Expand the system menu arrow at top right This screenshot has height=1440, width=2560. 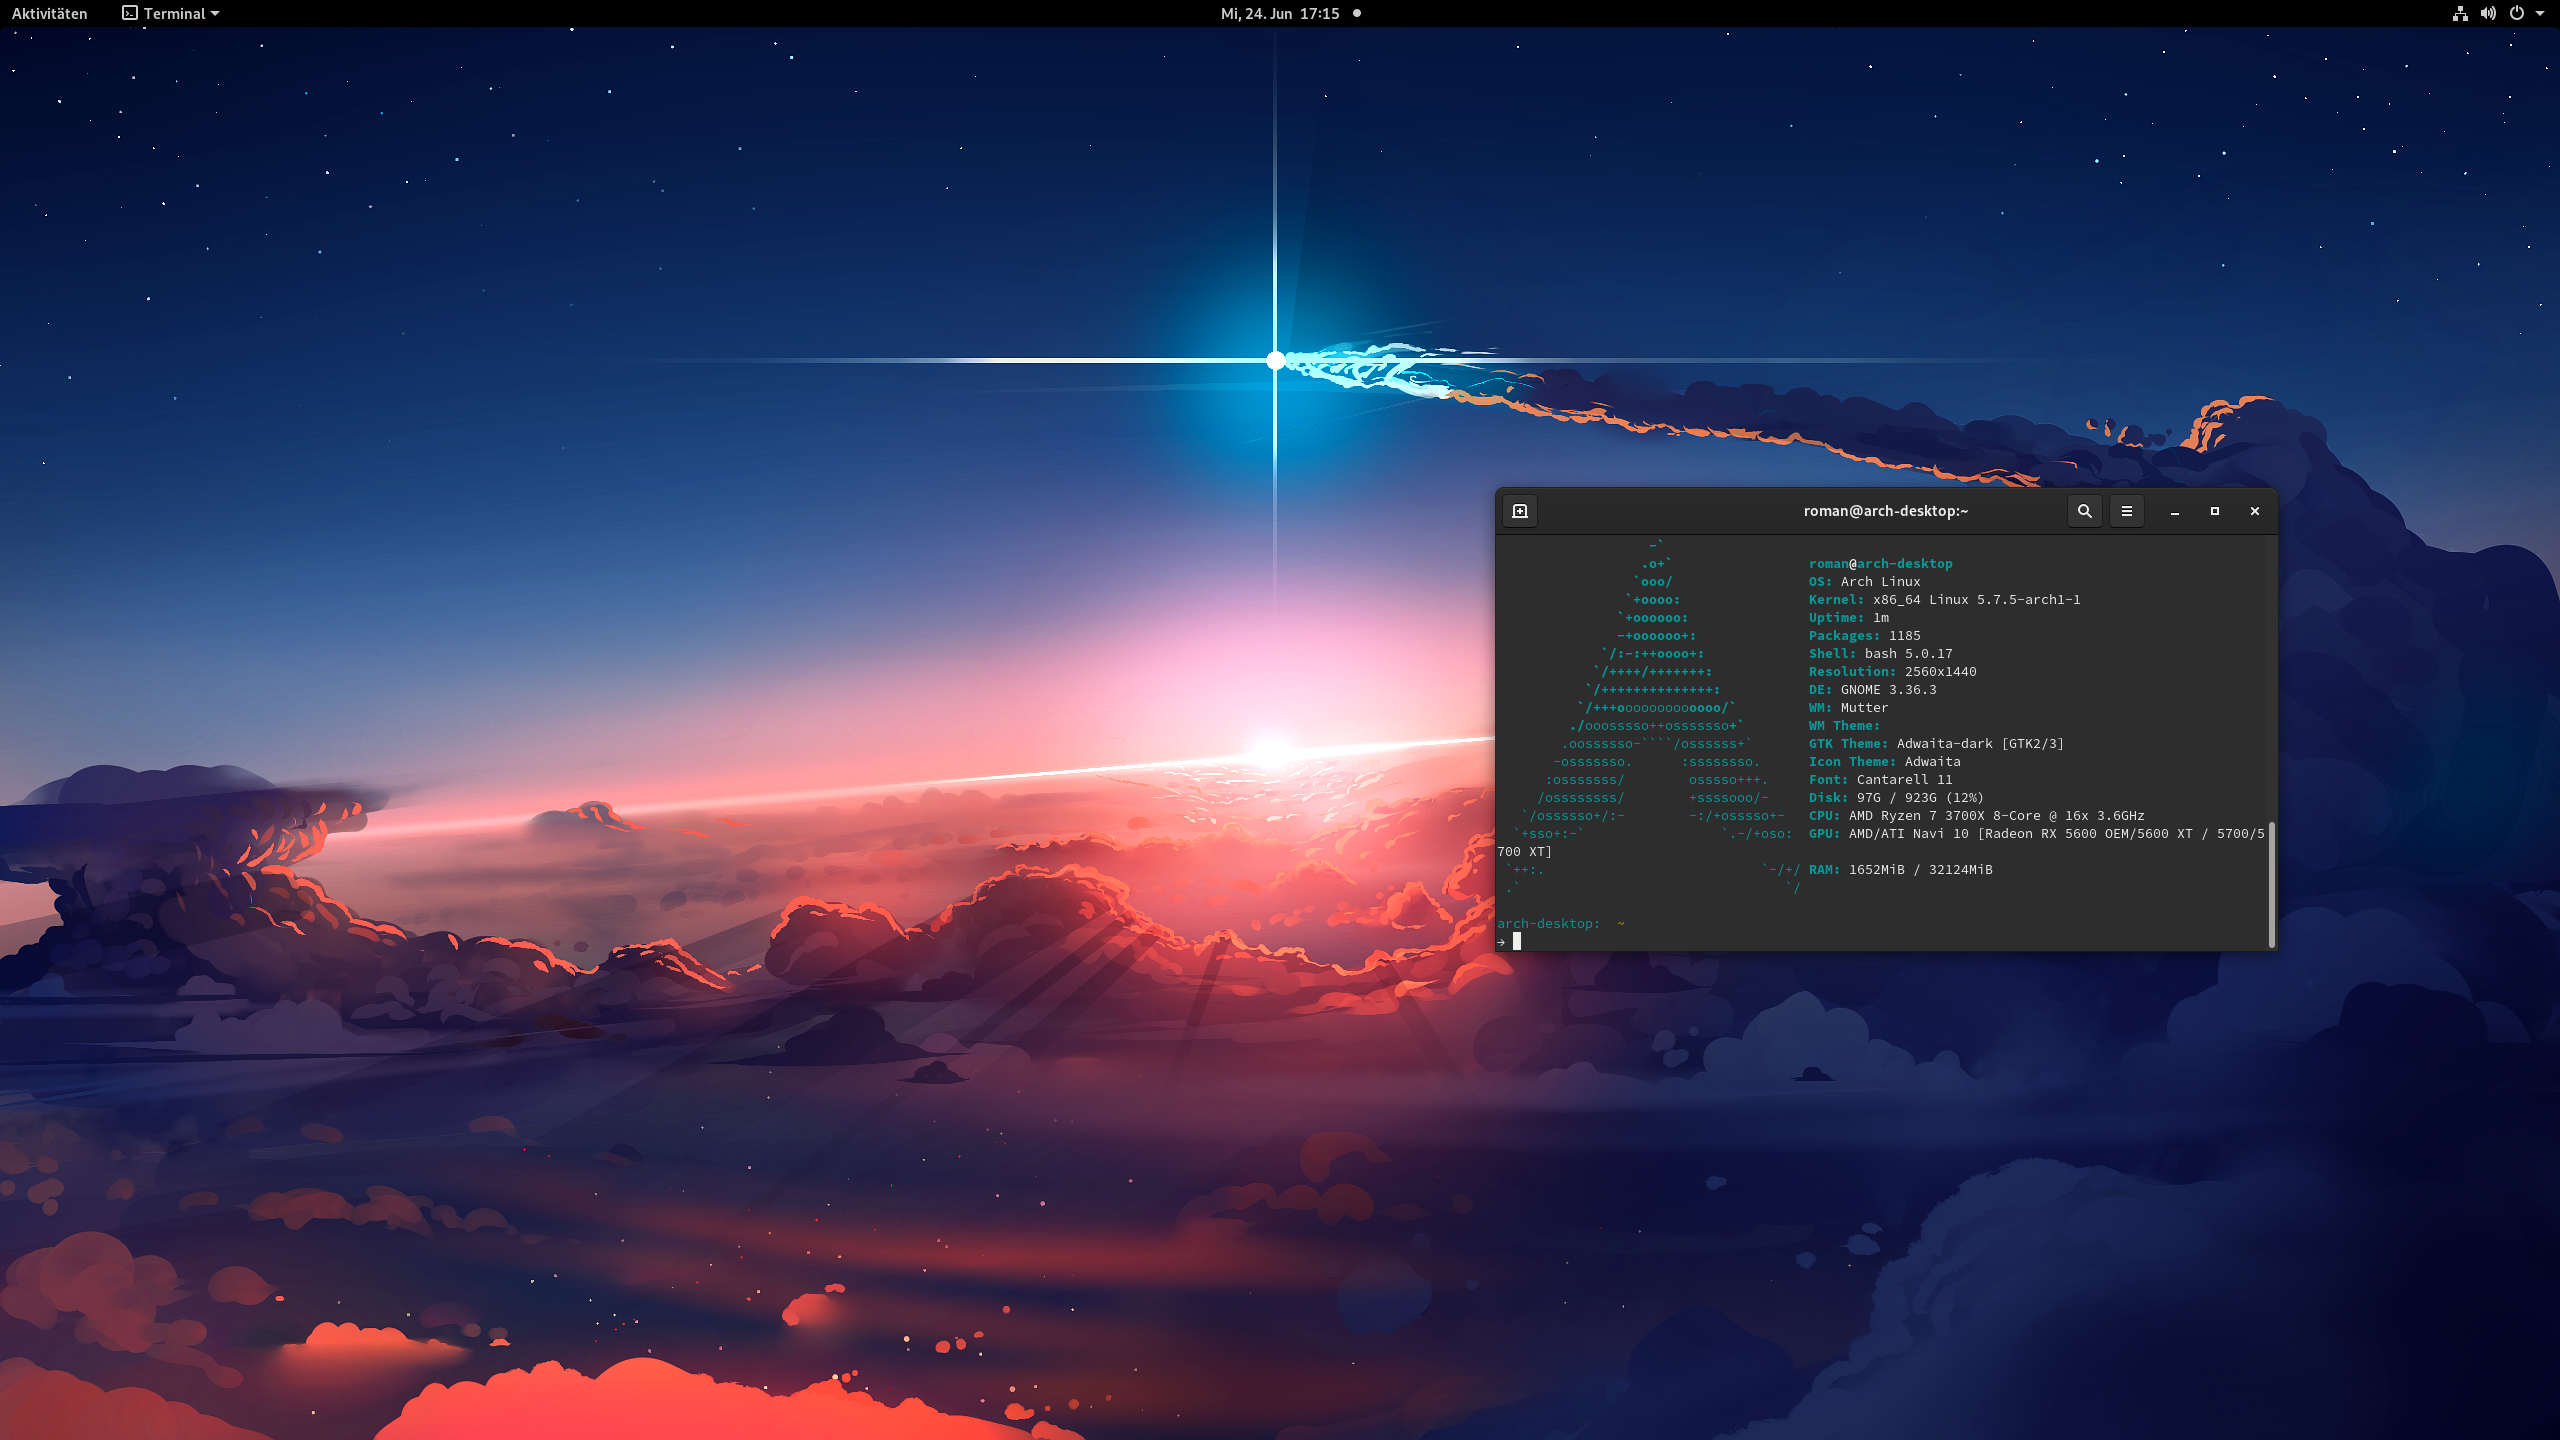[2540, 13]
